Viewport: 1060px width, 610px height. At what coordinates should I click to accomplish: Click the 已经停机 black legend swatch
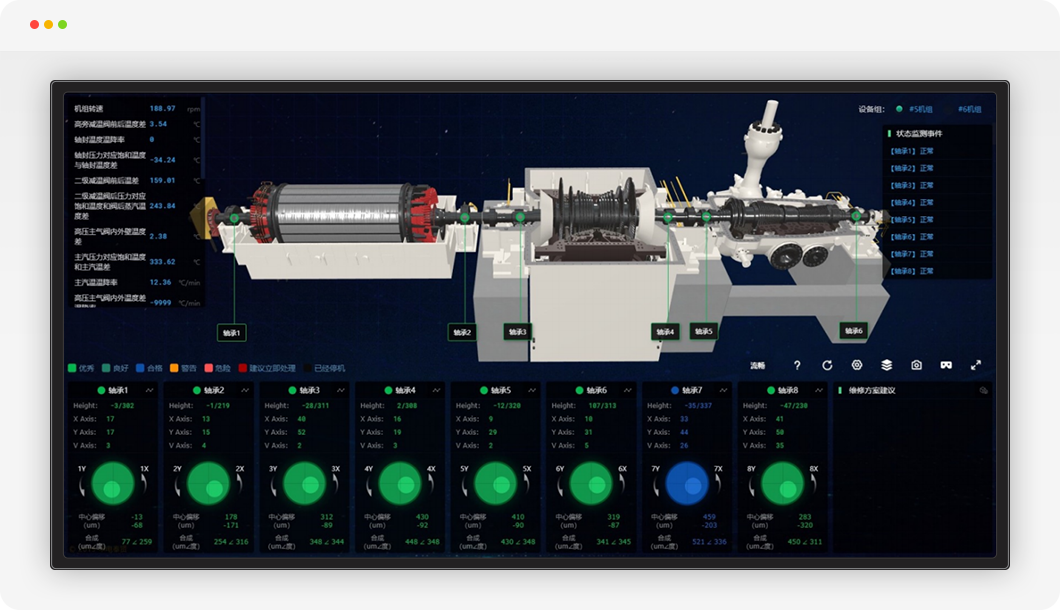pyautogui.click(x=308, y=368)
